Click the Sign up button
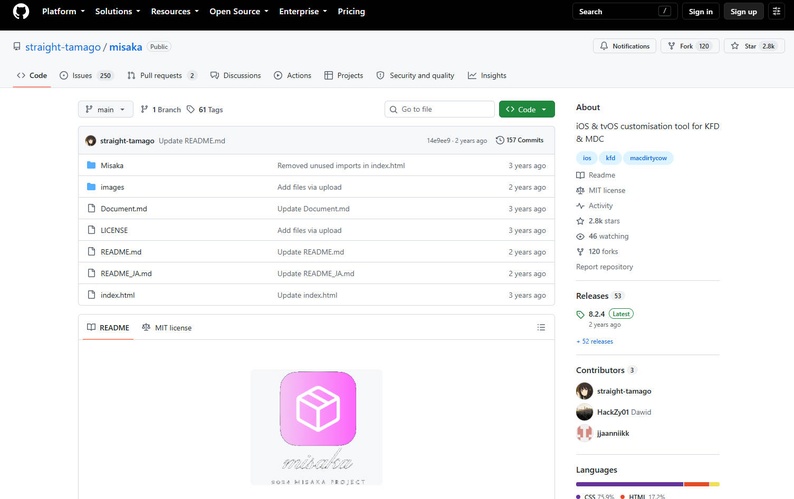Screen dimensions: 794x499 click(743, 11)
